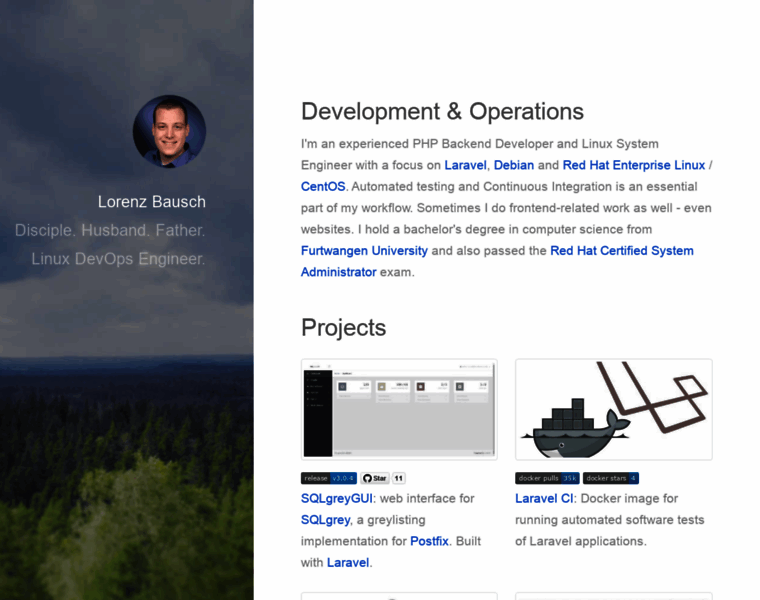Click Lorenz Bausch's profile photo
Image resolution: width=760 pixels, height=600 pixels.
coord(169,131)
